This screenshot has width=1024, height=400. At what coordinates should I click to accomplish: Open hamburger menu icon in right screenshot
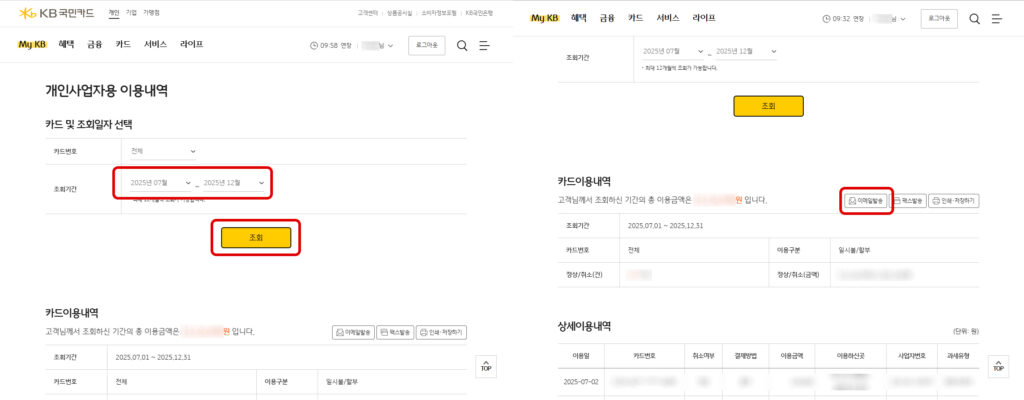pyautogui.click(x=997, y=19)
